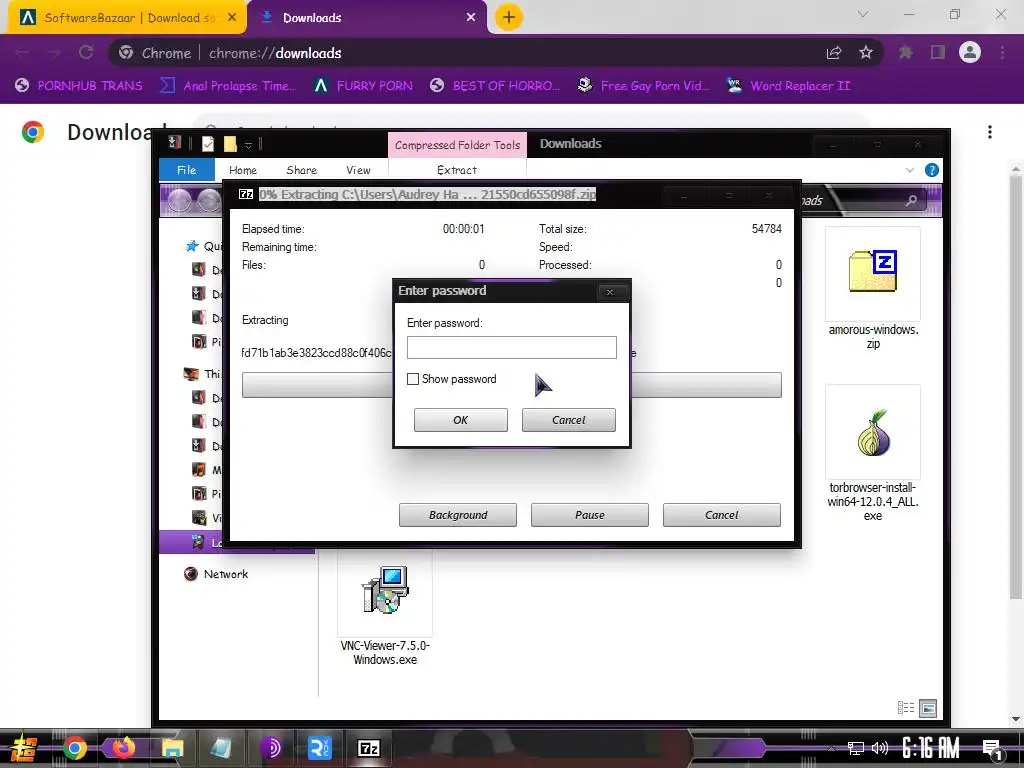Open the volume tray icon

pos(880,748)
